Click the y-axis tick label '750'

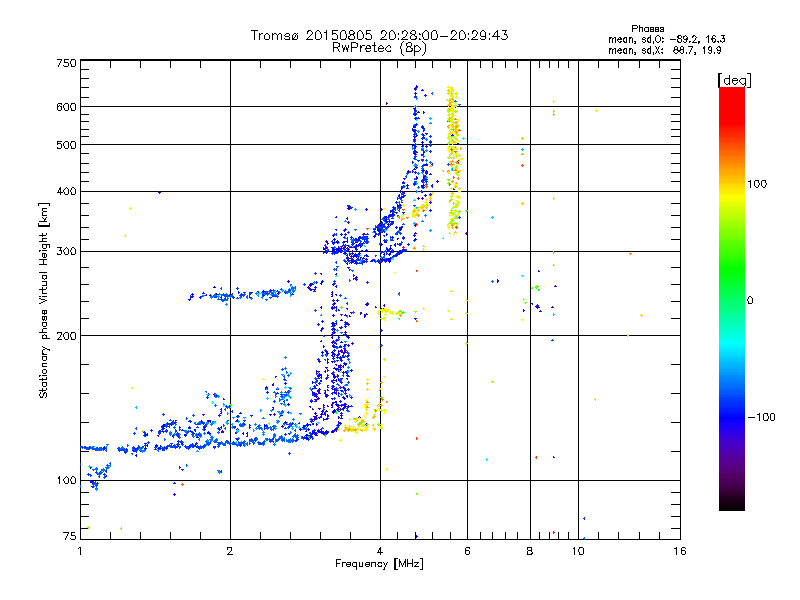(x=66, y=63)
